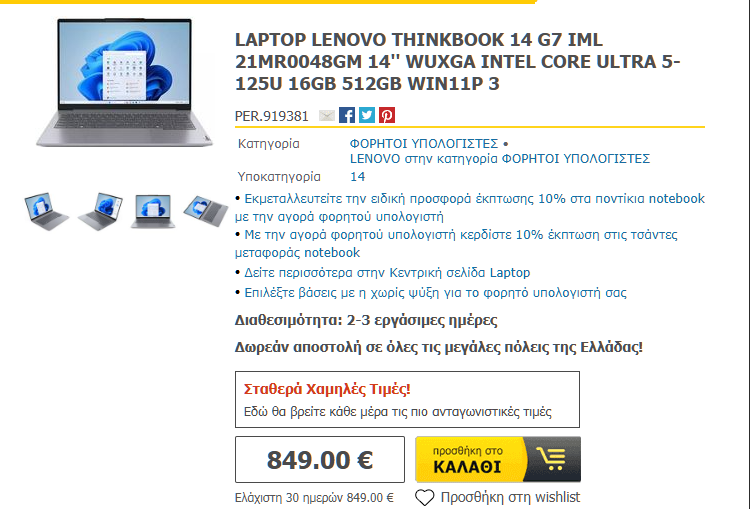
Task: Open the 10% notebook mice discount offer
Action: (470, 208)
